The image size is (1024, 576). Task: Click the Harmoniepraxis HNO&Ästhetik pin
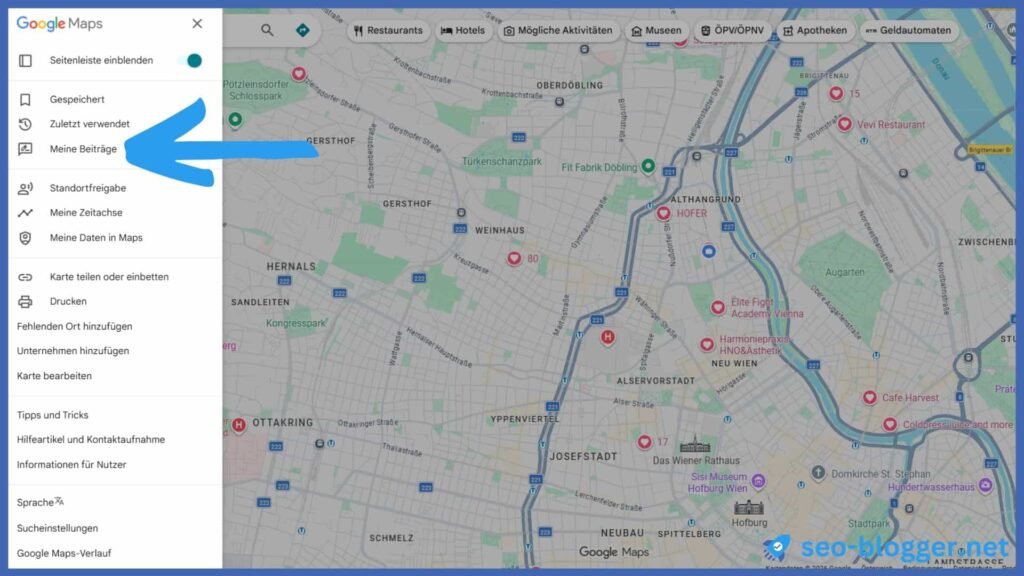coord(707,344)
